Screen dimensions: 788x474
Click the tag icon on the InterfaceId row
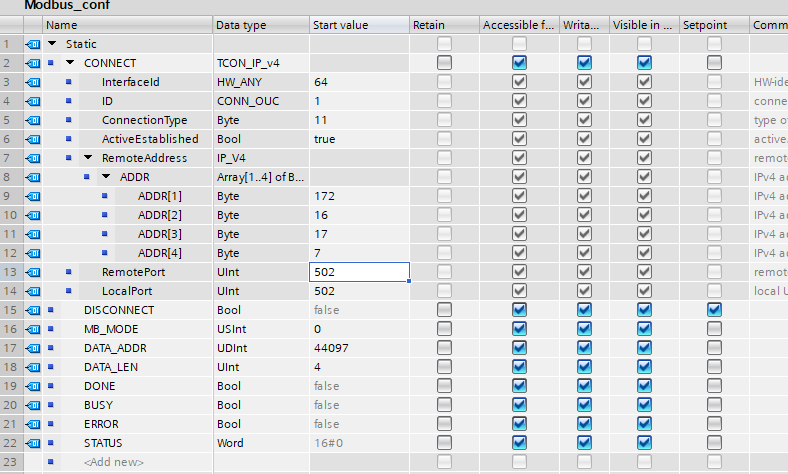coord(33,82)
